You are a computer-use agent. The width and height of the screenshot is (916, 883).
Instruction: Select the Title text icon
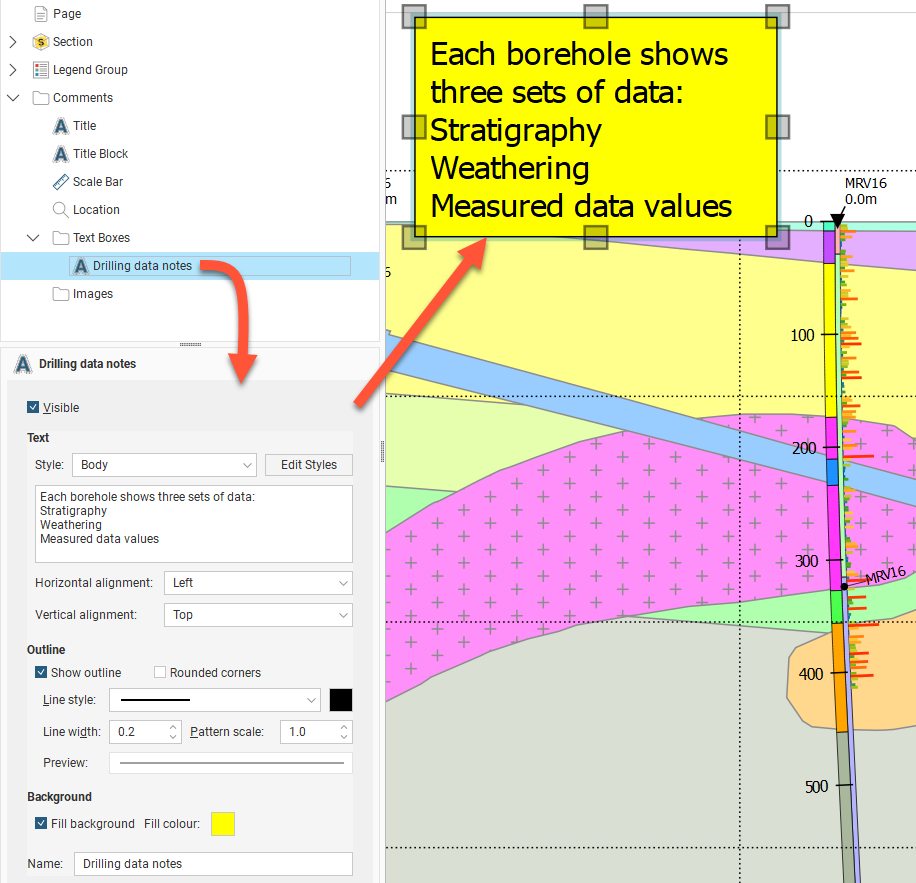pos(61,126)
